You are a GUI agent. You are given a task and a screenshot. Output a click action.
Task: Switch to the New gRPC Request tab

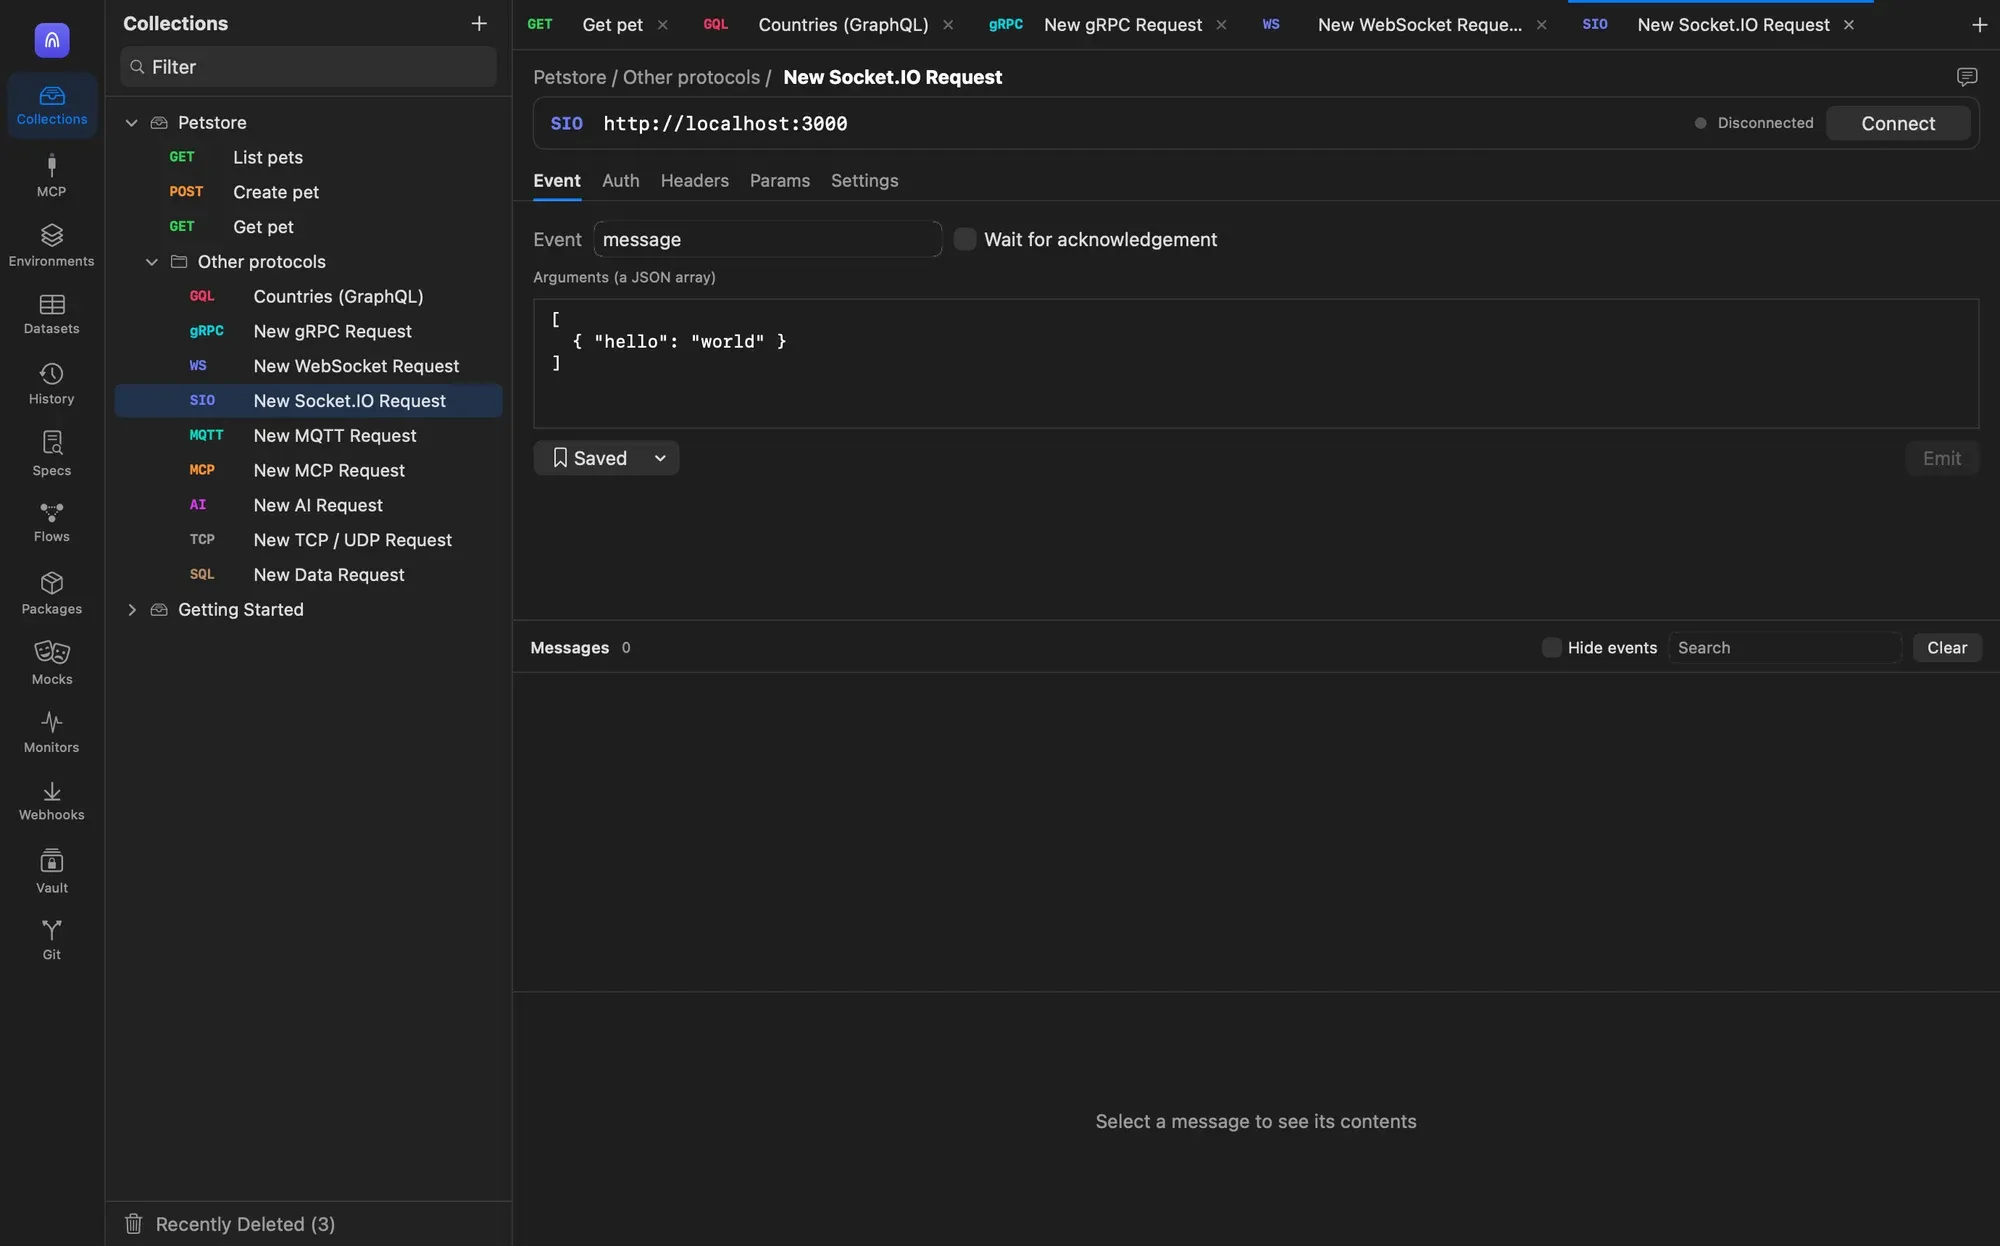click(1123, 25)
